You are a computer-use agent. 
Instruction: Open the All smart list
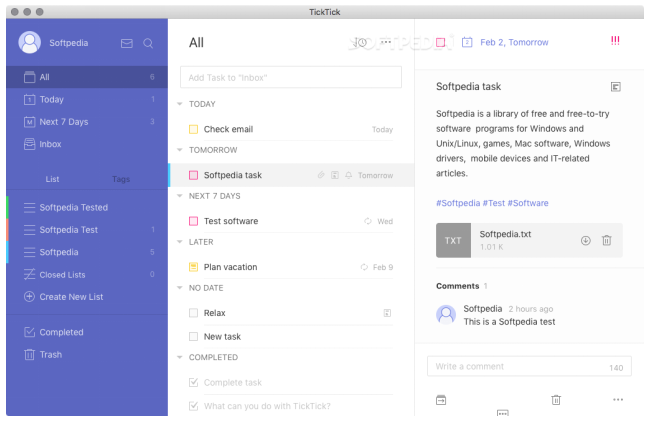87,77
